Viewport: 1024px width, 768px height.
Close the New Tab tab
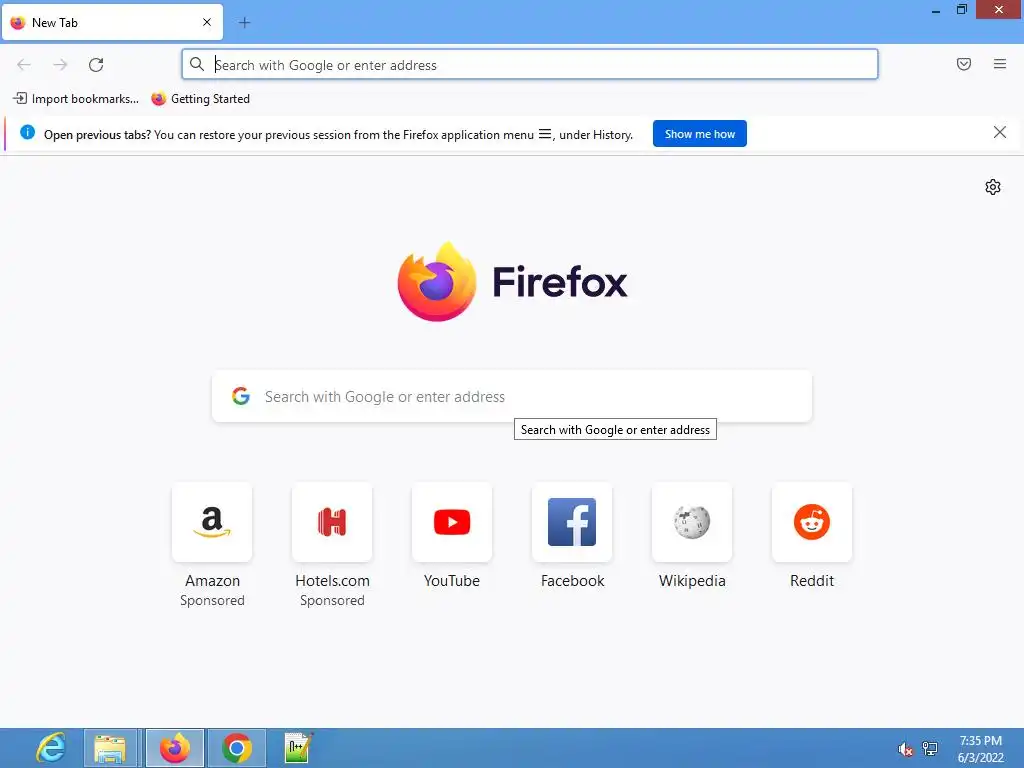pyautogui.click(x=207, y=22)
